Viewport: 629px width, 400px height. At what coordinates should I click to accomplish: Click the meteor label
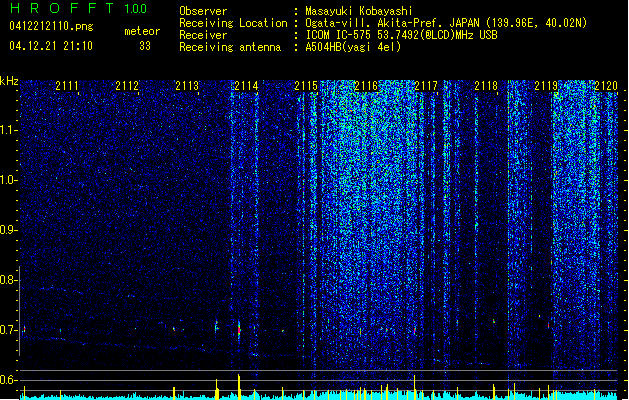coord(142,31)
